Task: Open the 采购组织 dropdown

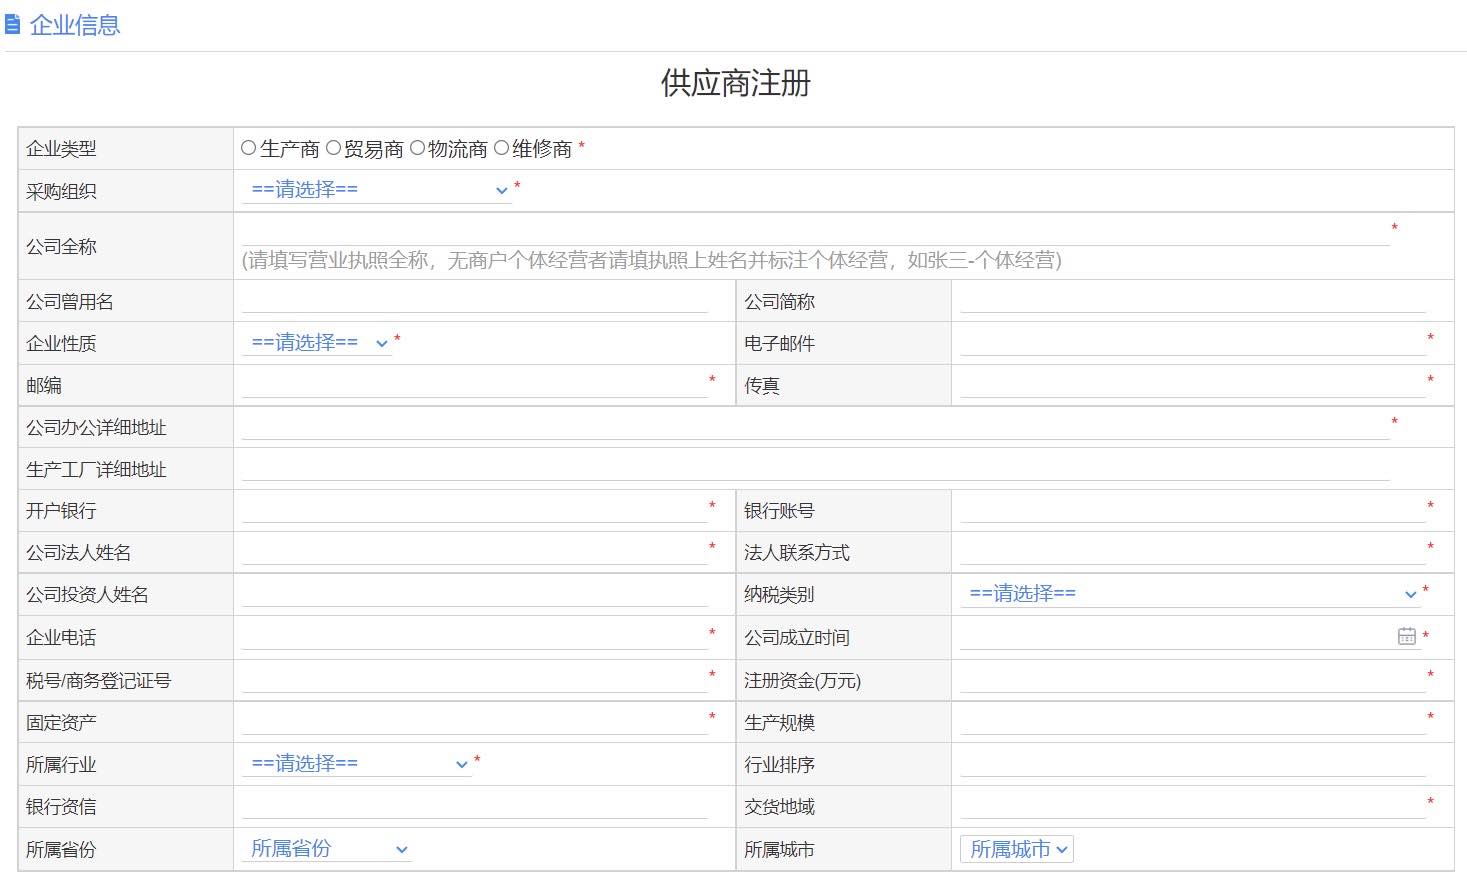Action: [x=377, y=190]
